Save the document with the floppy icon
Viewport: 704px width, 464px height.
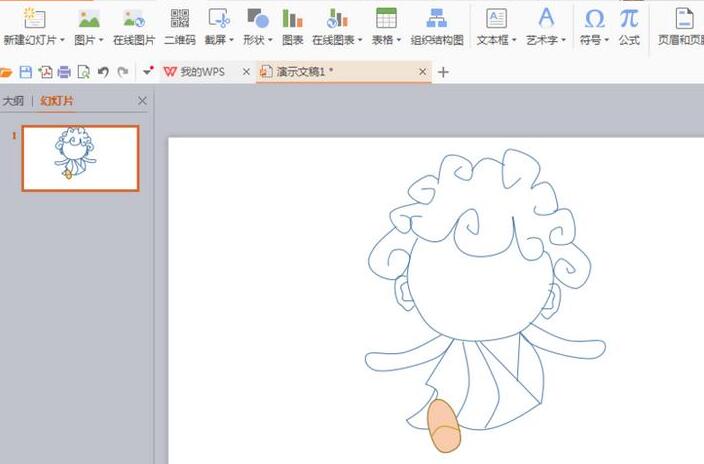click(x=26, y=72)
